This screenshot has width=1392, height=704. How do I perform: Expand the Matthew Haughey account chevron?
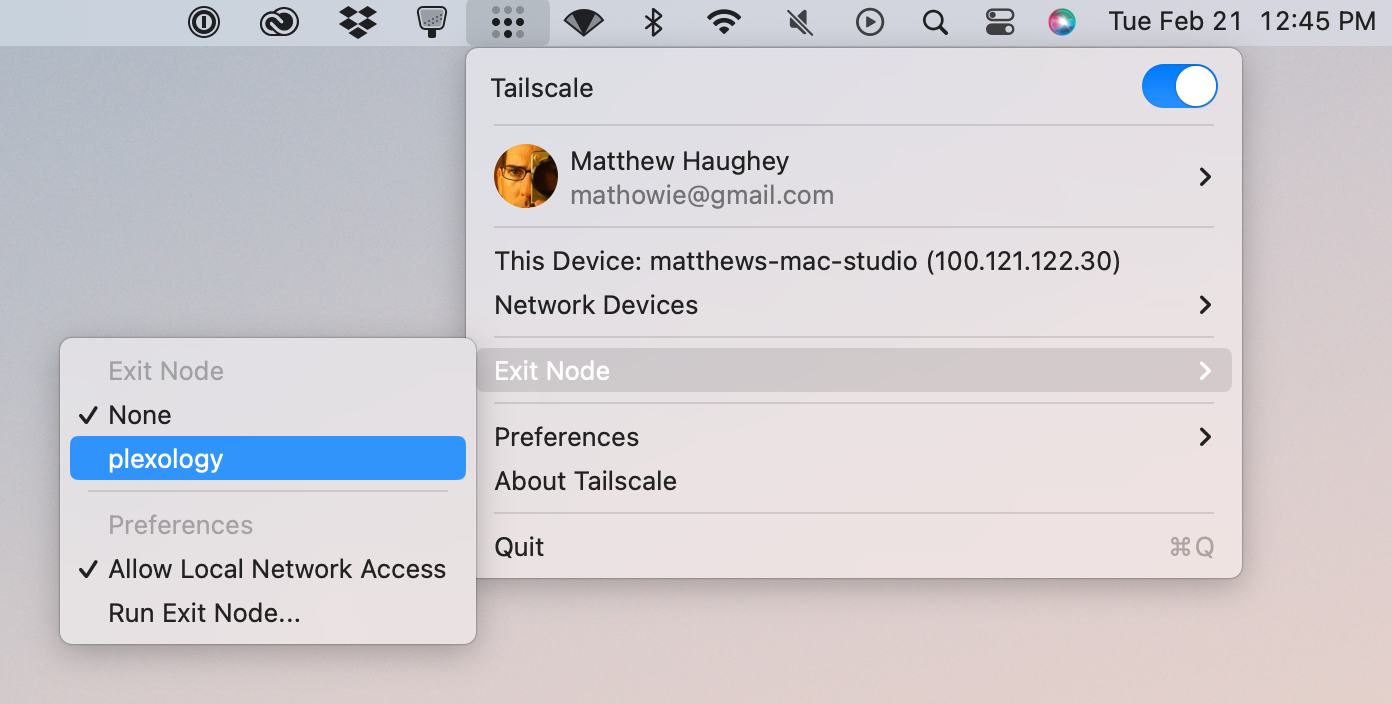pyautogui.click(x=1205, y=177)
